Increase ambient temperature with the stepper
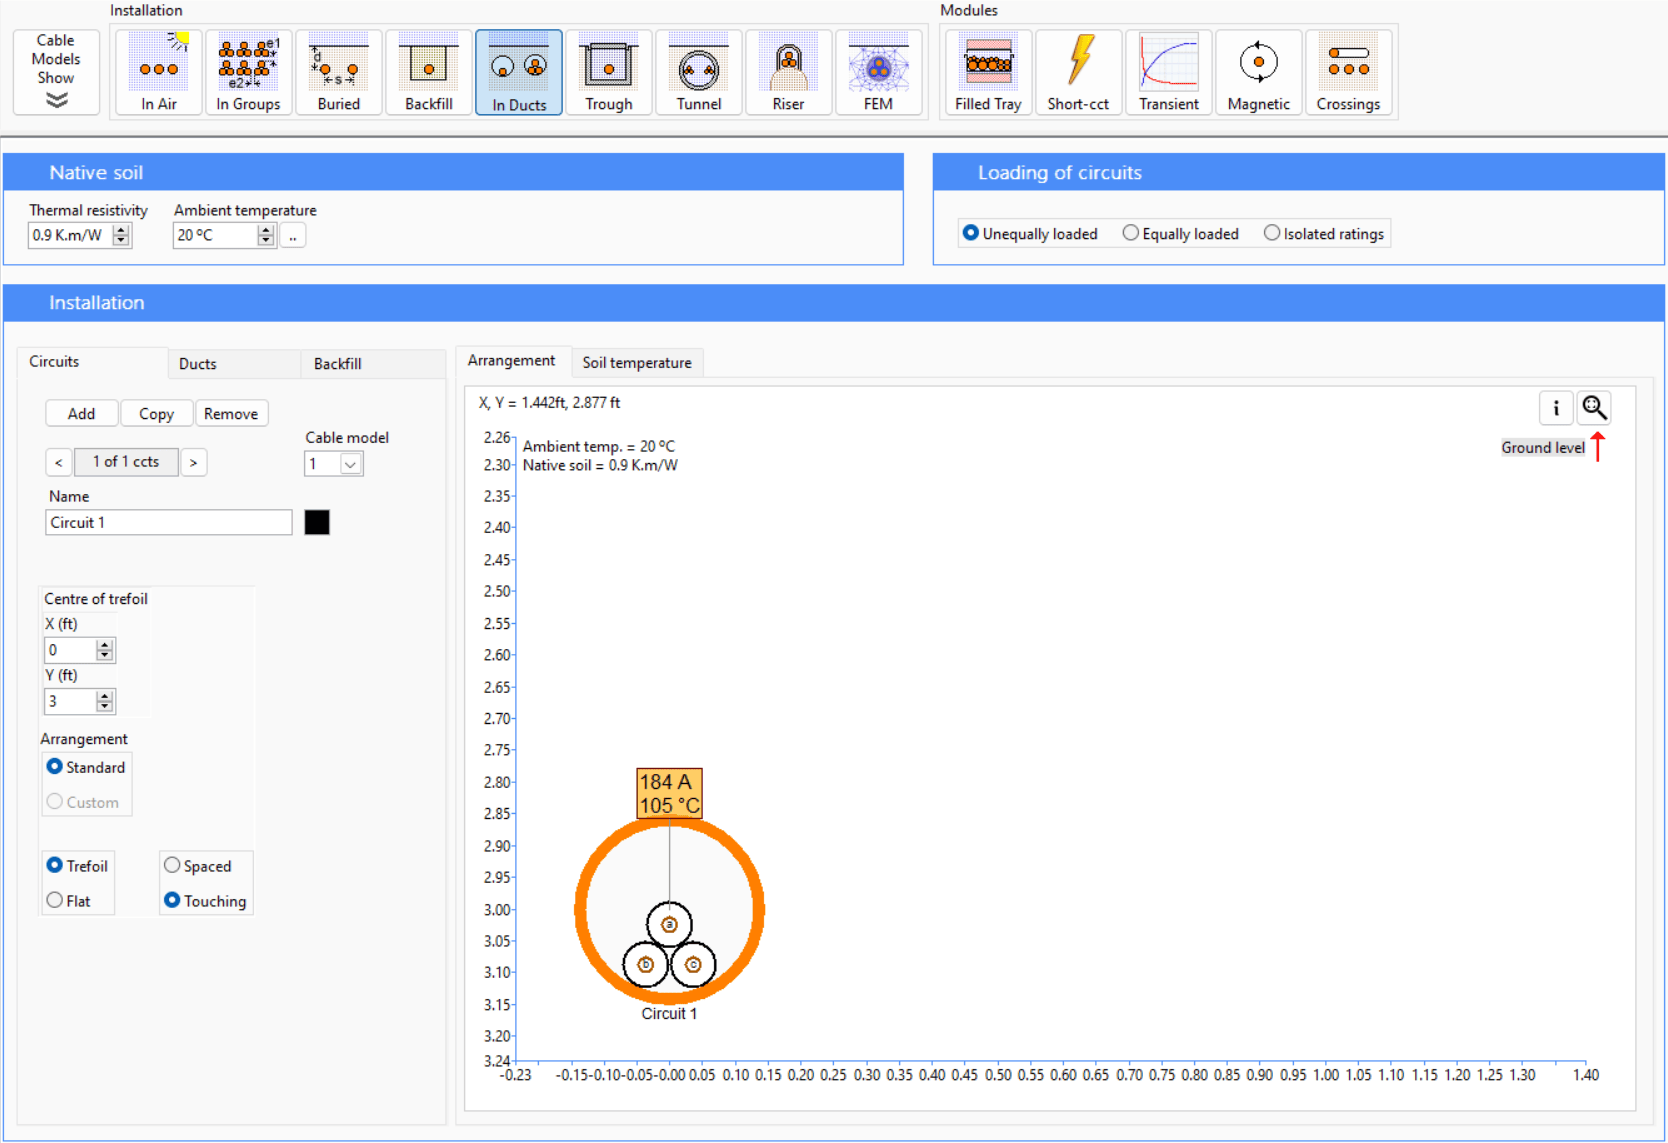 [x=265, y=230]
